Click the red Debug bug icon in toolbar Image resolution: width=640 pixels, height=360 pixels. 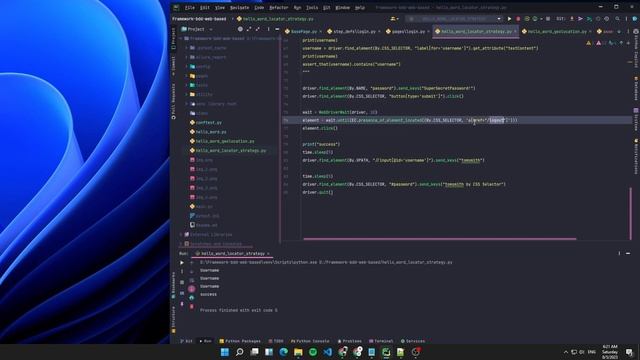coord(518,19)
